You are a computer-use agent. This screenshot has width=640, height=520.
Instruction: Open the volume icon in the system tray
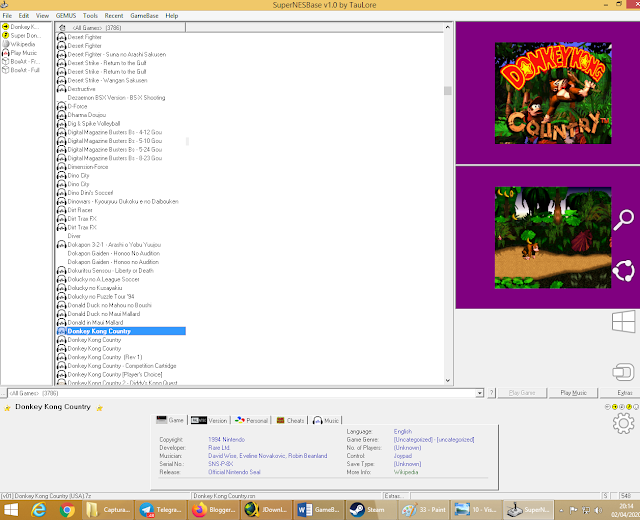coord(598,510)
